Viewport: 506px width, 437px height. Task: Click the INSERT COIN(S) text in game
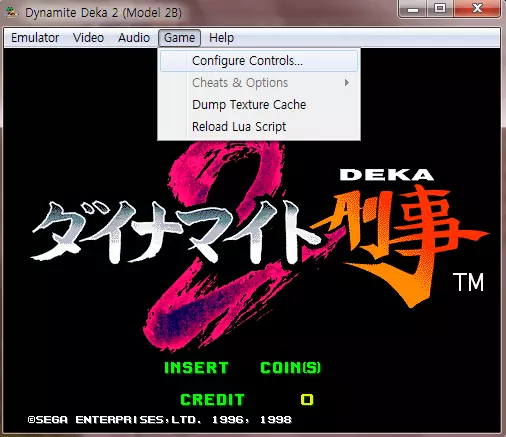tap(242, 368)
